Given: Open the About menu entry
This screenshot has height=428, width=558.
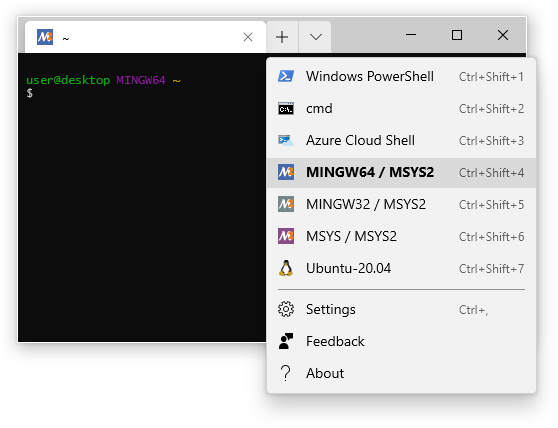Looking at the screenshot, I should 401,374.
